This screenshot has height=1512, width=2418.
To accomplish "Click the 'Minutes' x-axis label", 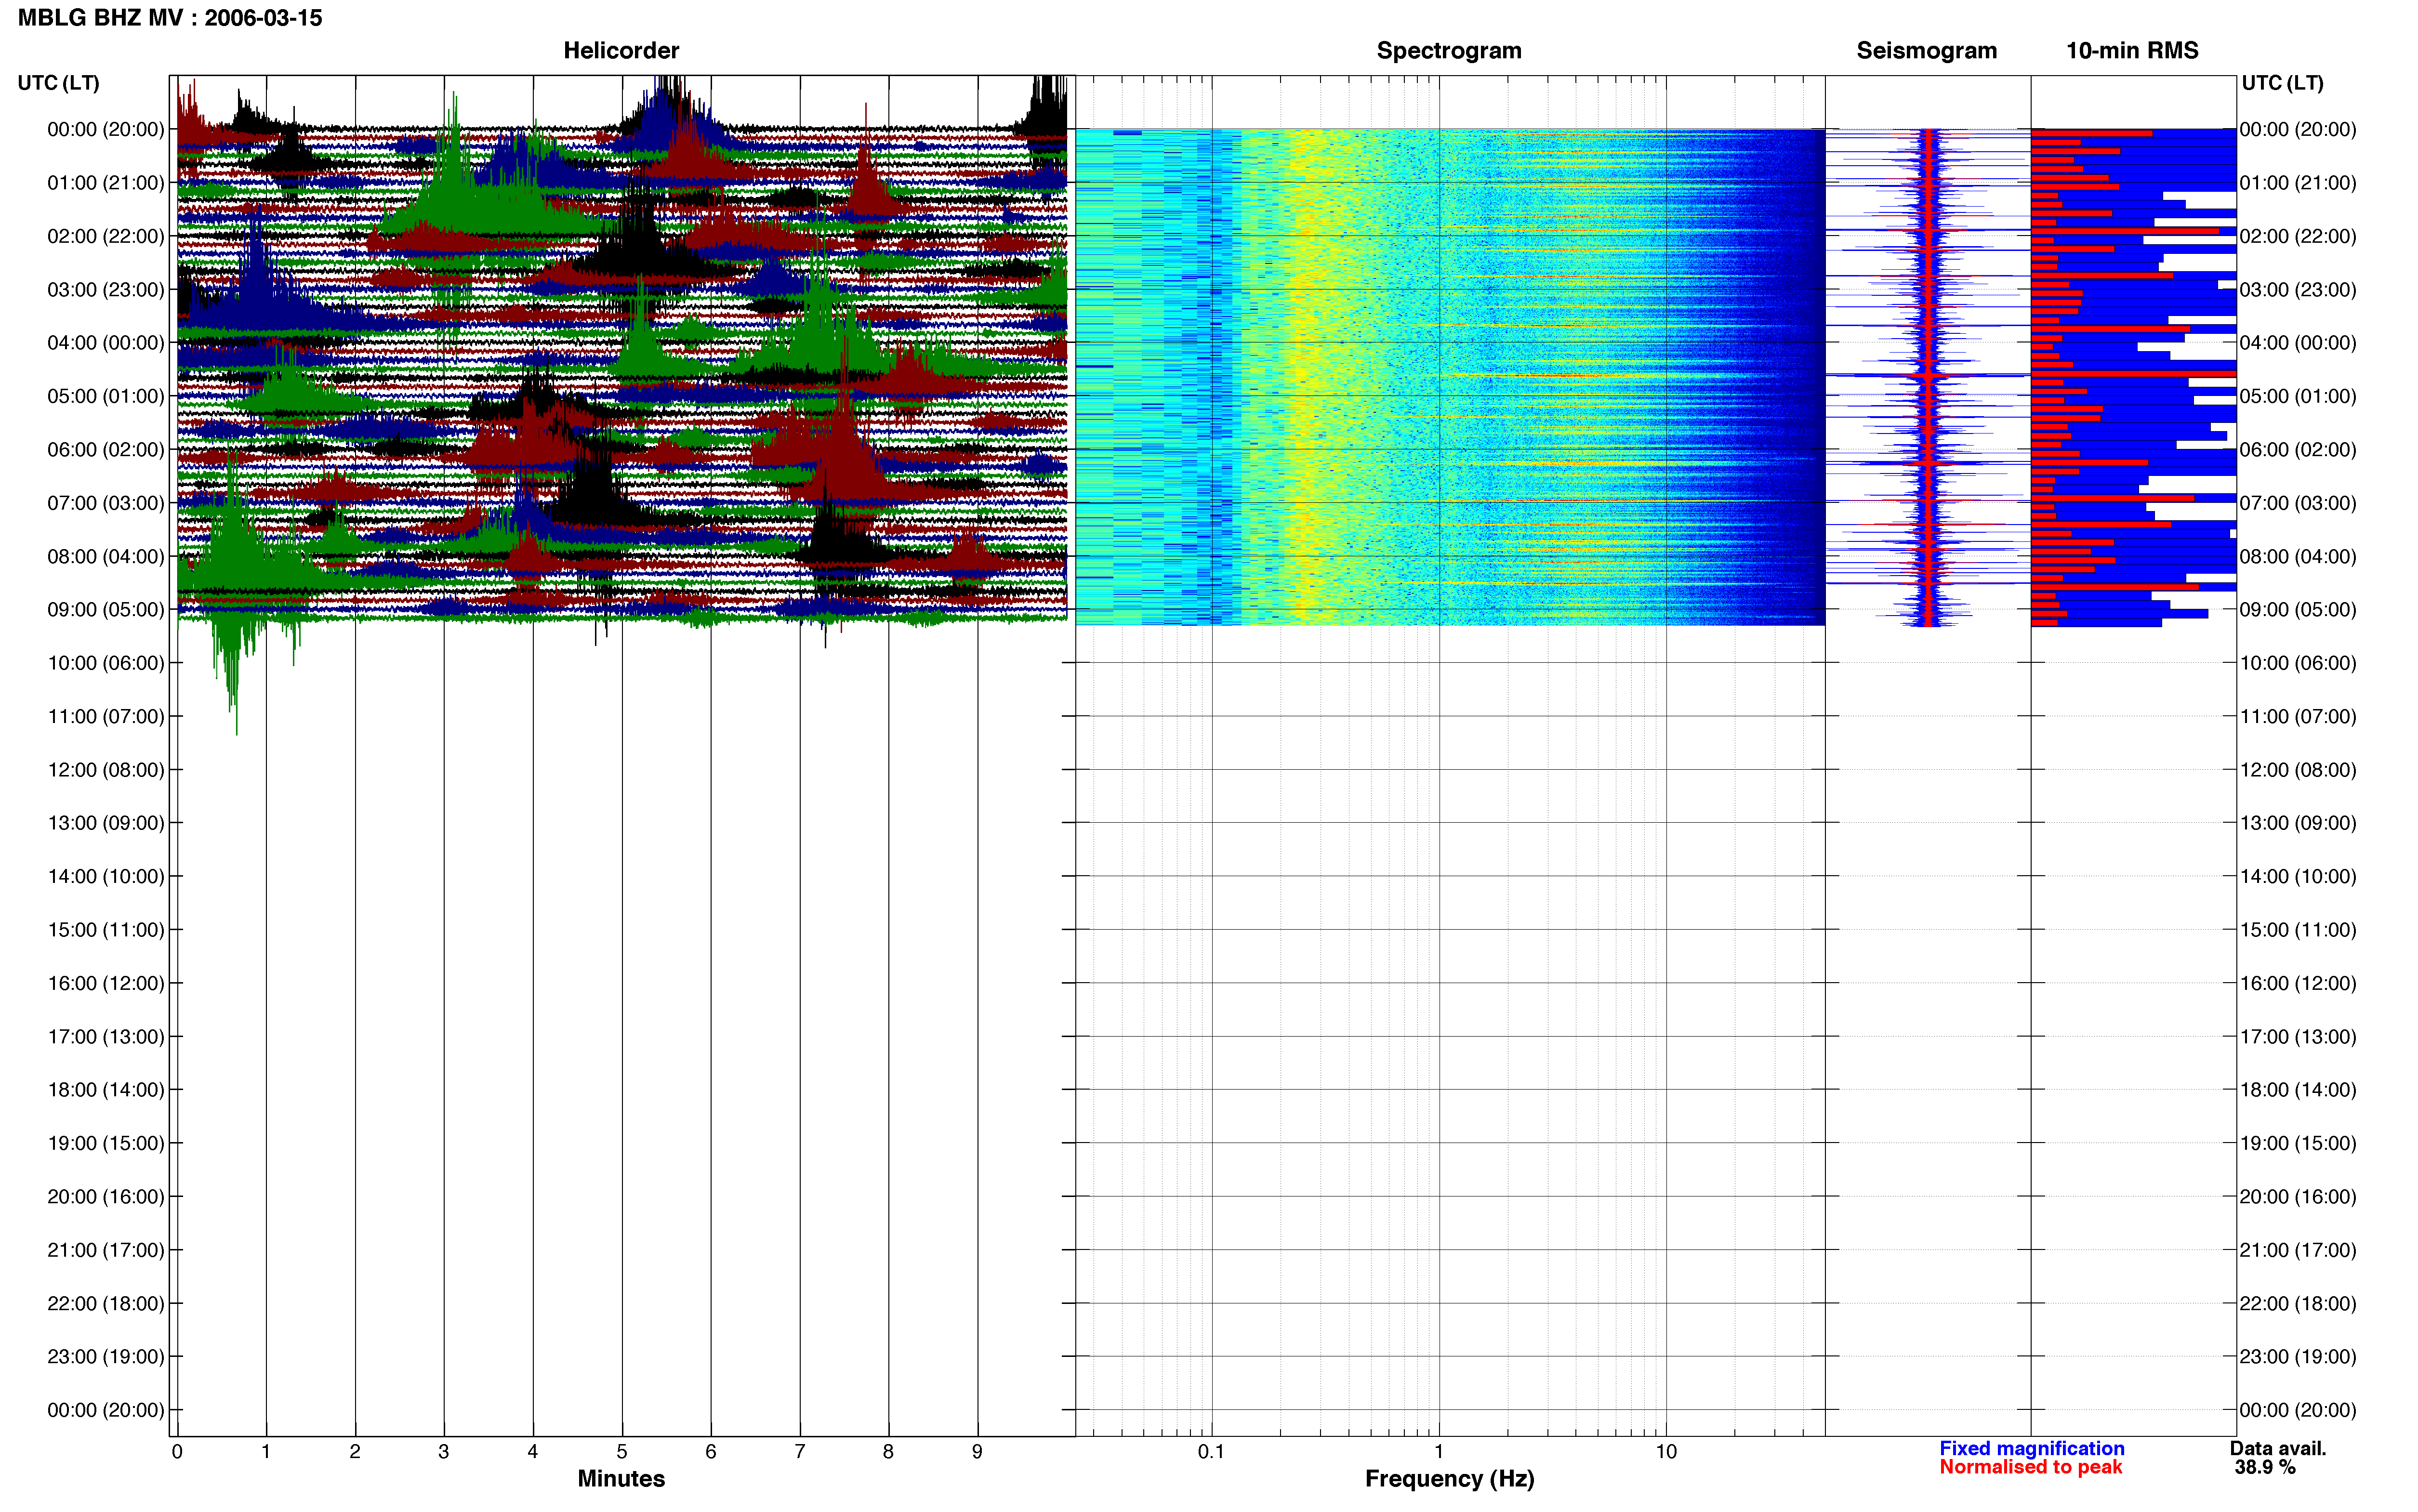I will pyautogui.click(x=621, y=1478).
